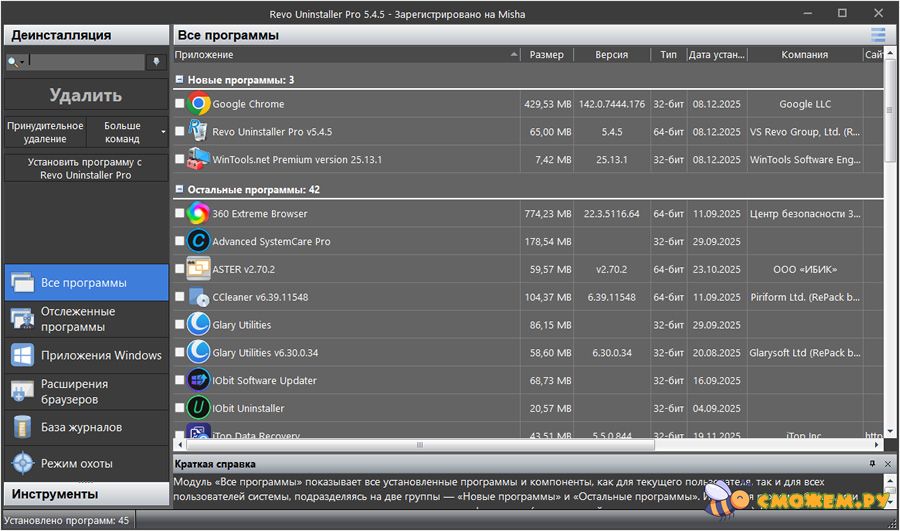The width and height of the screenshot is (900, 531).
Task: Click into the program search field
Action: pyautogui.click(x=86, y=62)
